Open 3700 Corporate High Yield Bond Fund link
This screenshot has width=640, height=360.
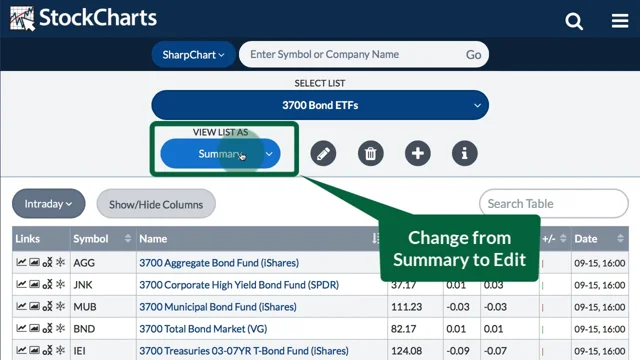pos(239,284)
